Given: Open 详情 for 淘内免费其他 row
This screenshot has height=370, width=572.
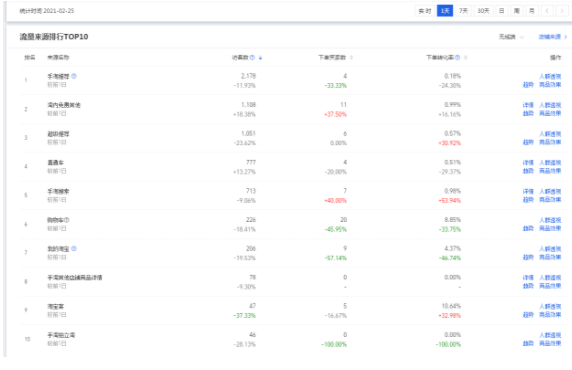Looking at the screenshot, I should click(528, 105).
